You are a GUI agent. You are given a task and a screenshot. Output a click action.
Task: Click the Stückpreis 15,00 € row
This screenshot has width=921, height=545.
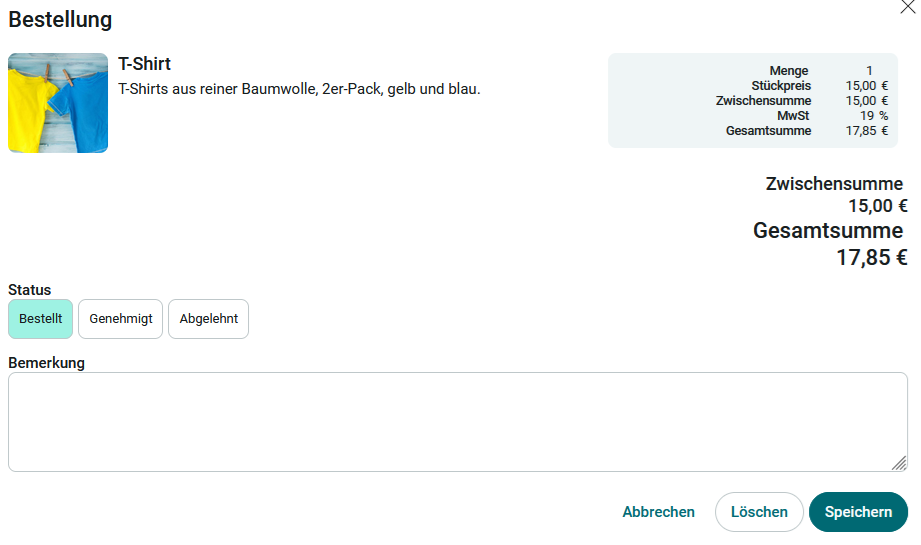[820, 86]
